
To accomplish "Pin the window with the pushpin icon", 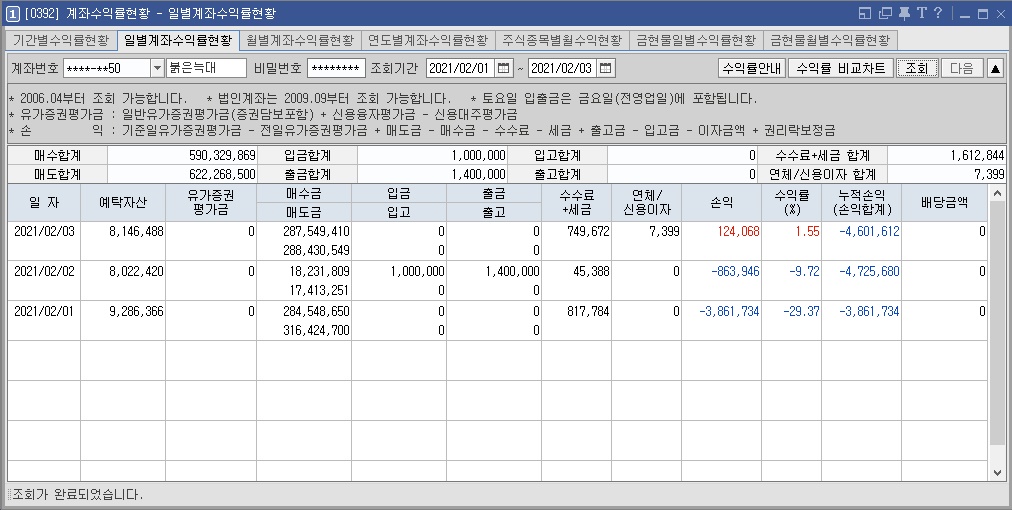I will pyautogui.click(x=904, y=13).
